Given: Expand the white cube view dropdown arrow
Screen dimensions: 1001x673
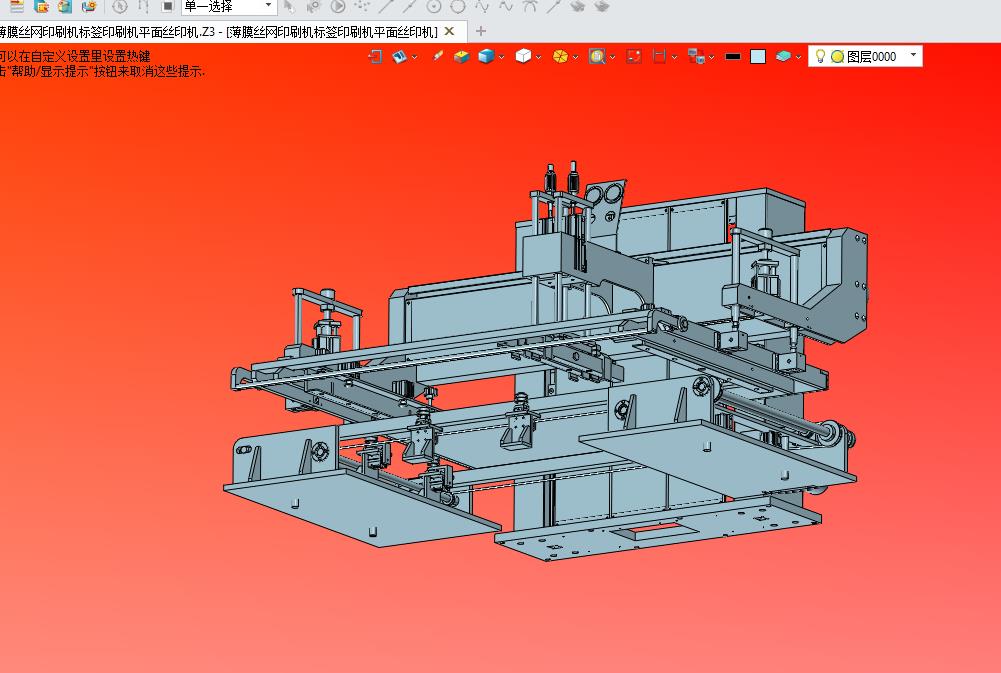Looking at the screenshot, I should (x=538, y=57).
